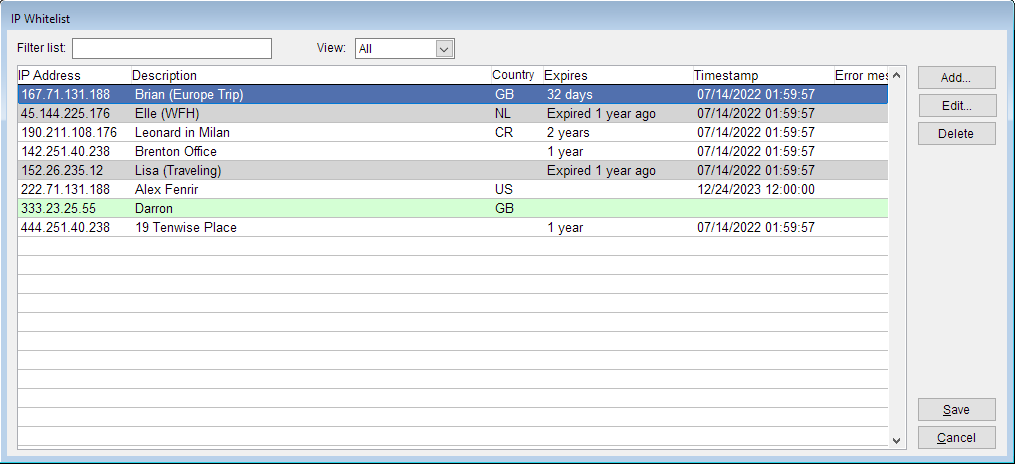Click the Error message column header
Viewport: 1015px width, 464px height.
tap(861, 76)
